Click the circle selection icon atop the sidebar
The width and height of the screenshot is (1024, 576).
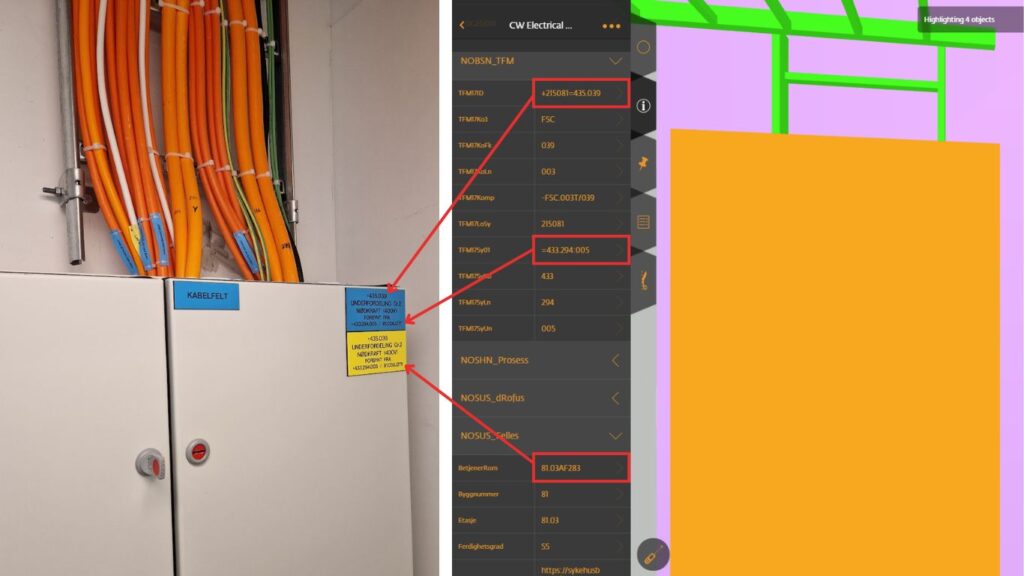tap(642, 45)
